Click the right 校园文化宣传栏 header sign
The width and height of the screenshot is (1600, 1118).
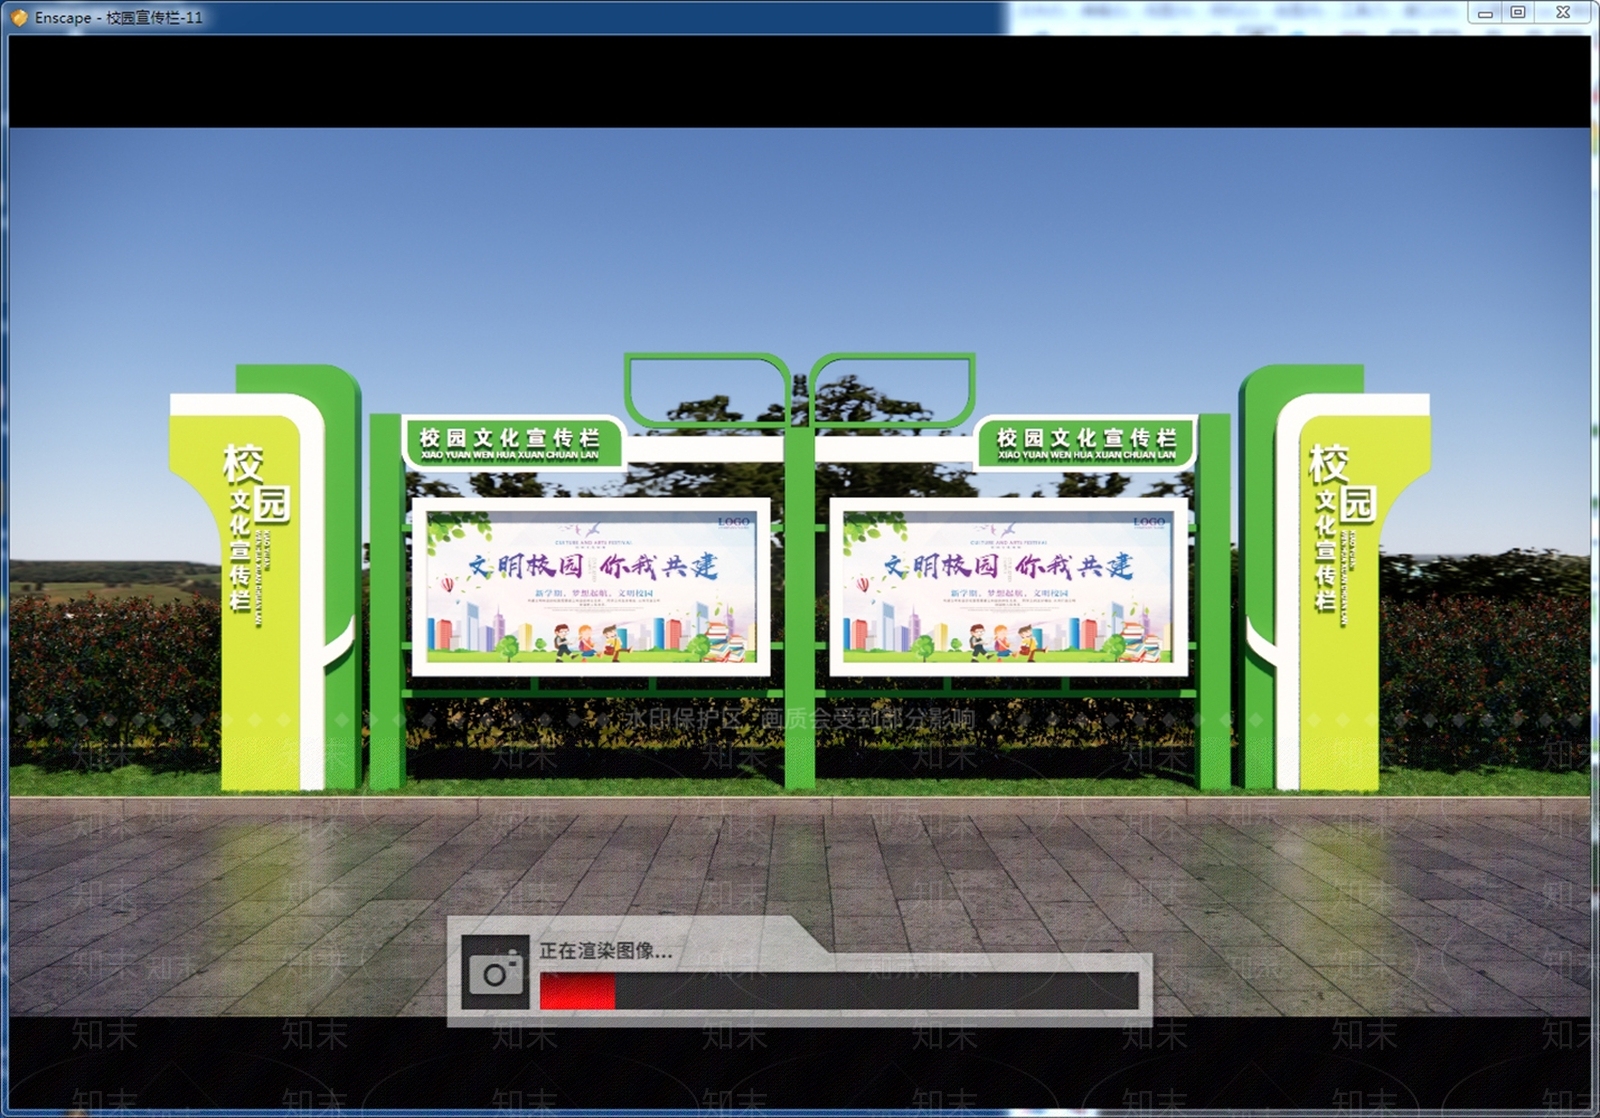click(x=1087, y=443)
